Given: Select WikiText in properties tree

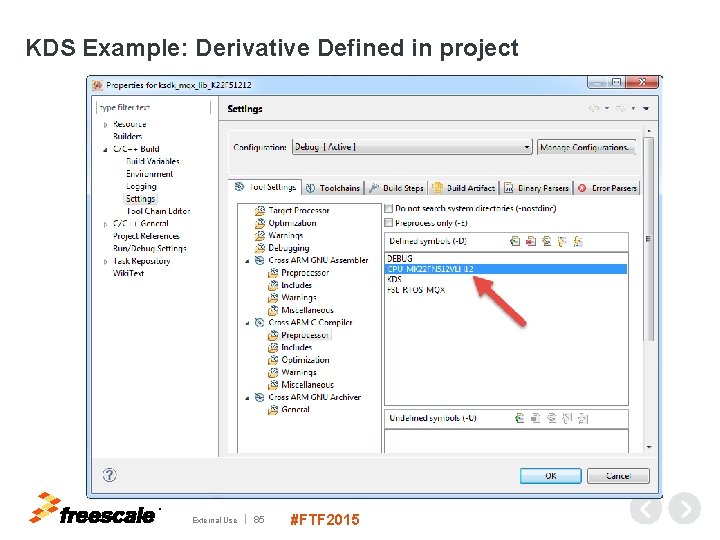Looking at the screenshot, I should (128, 273).
